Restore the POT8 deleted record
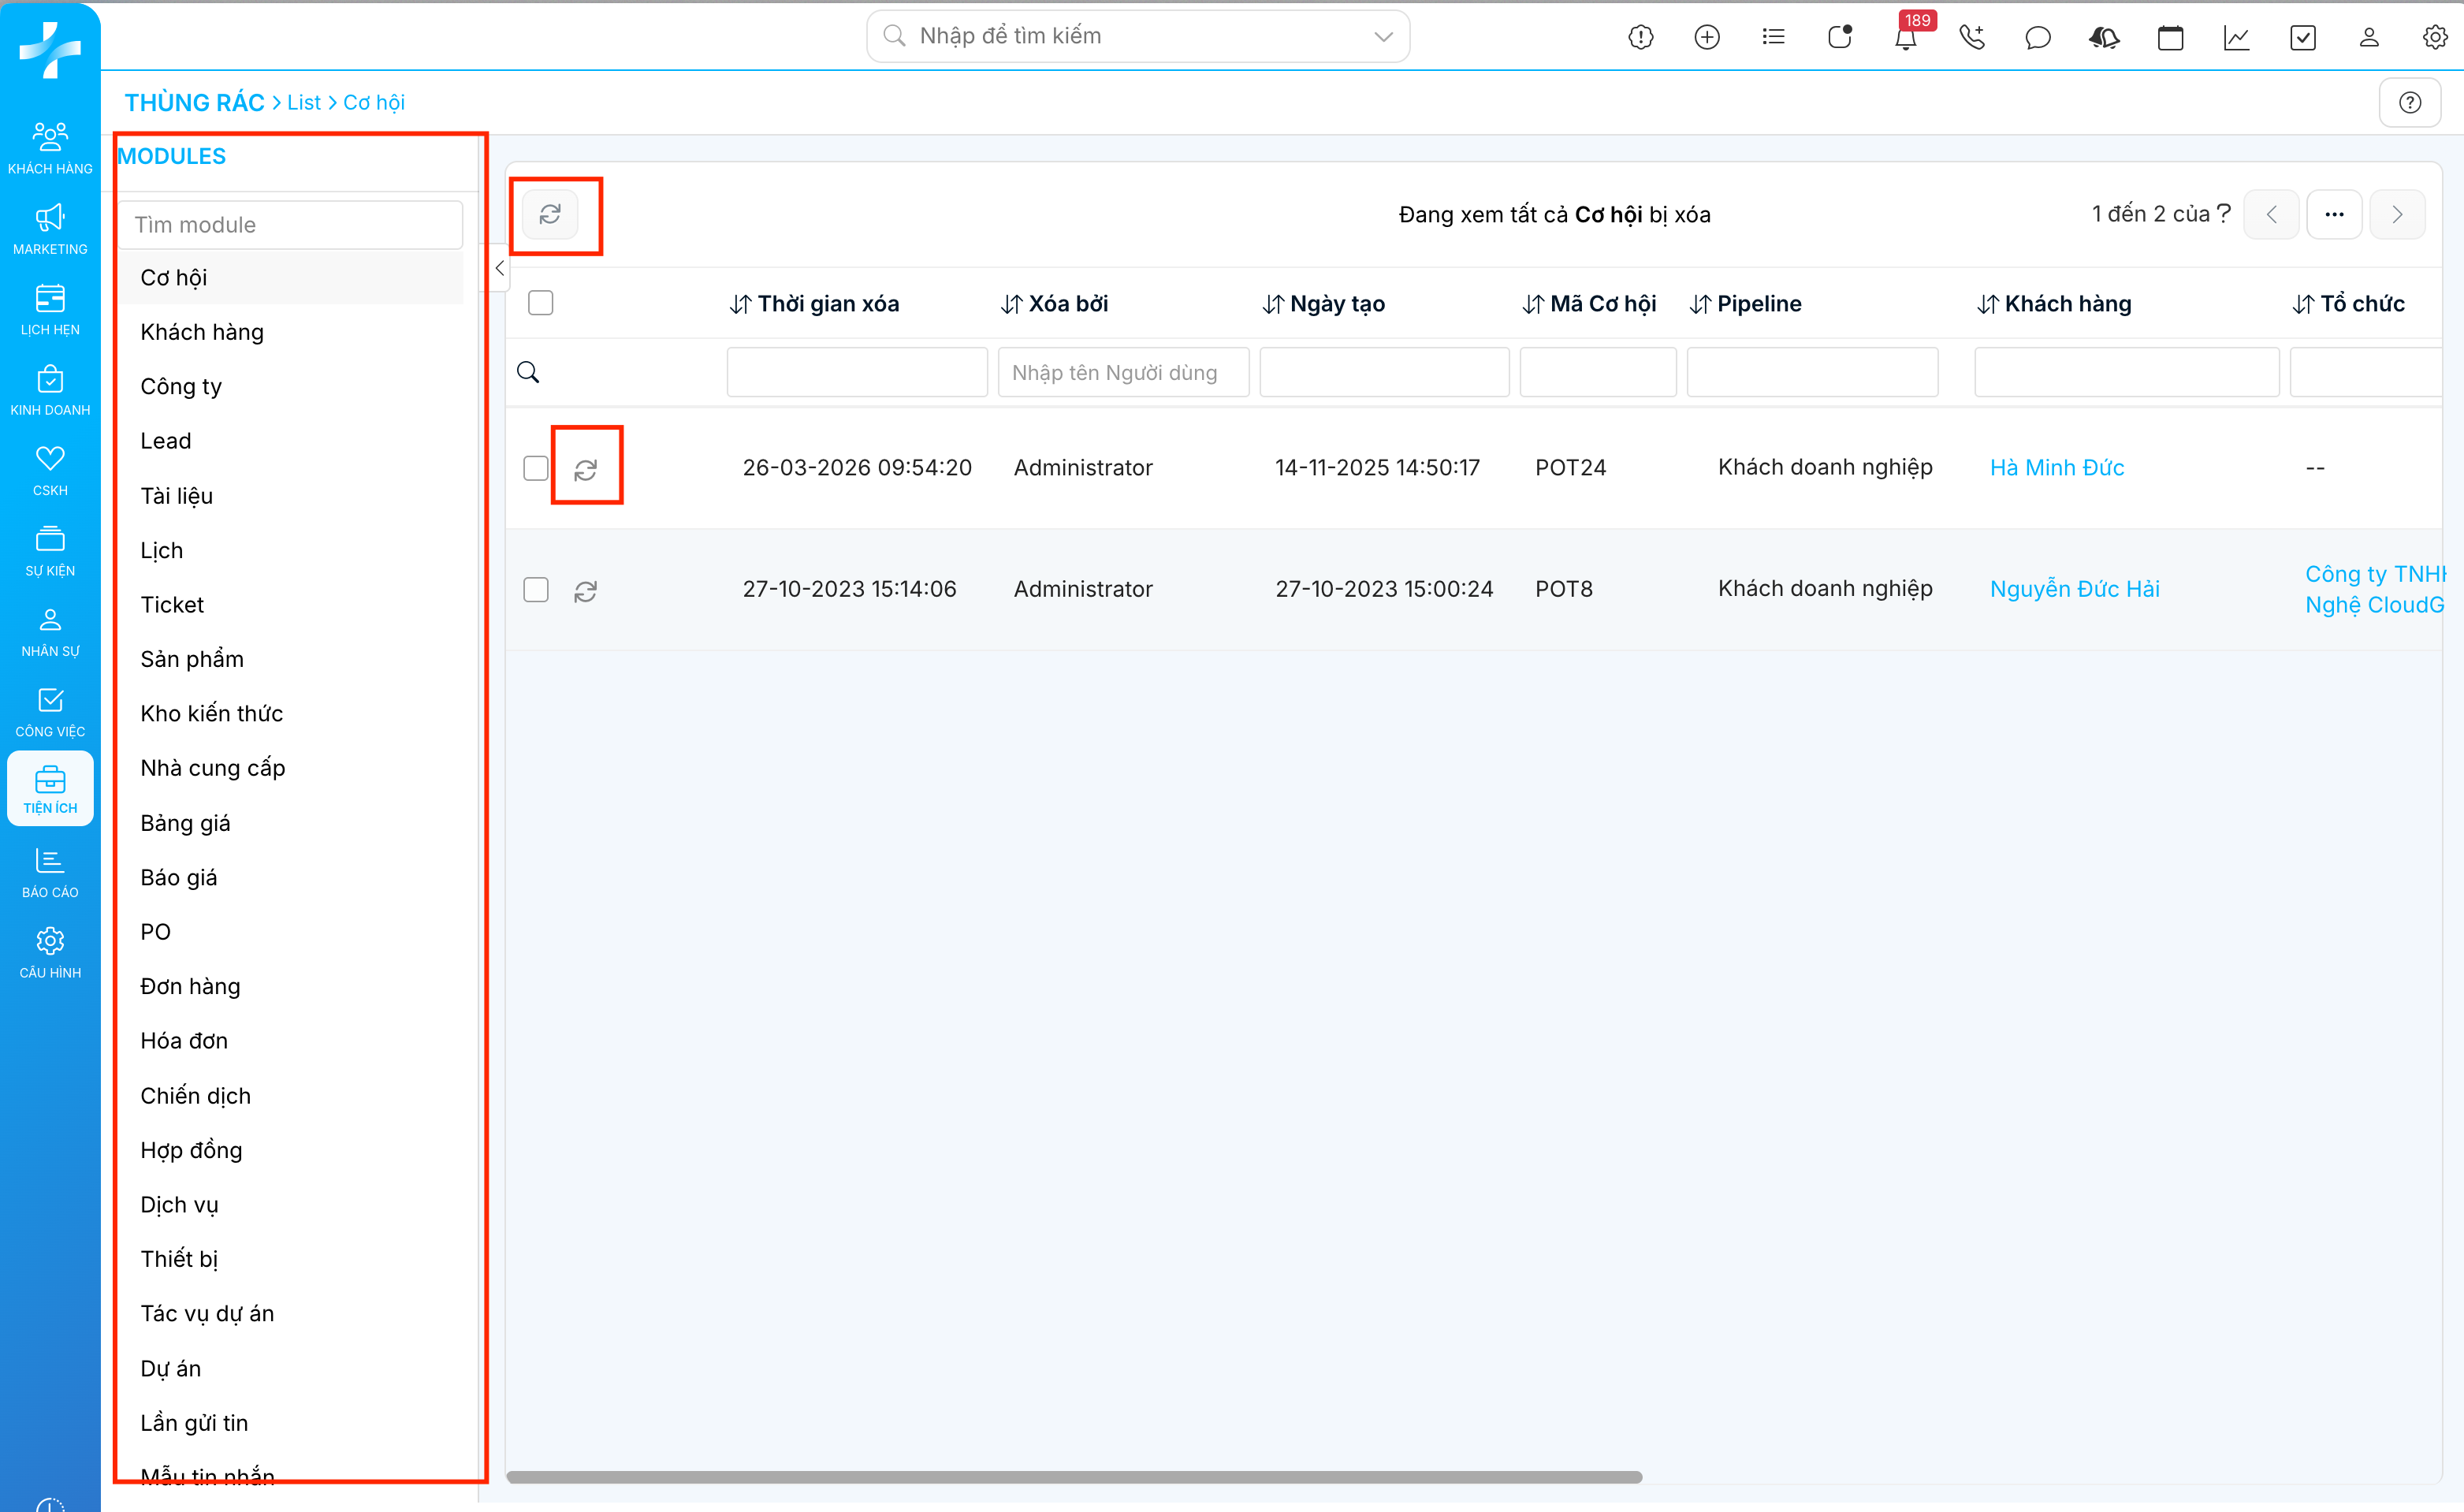 586,591
